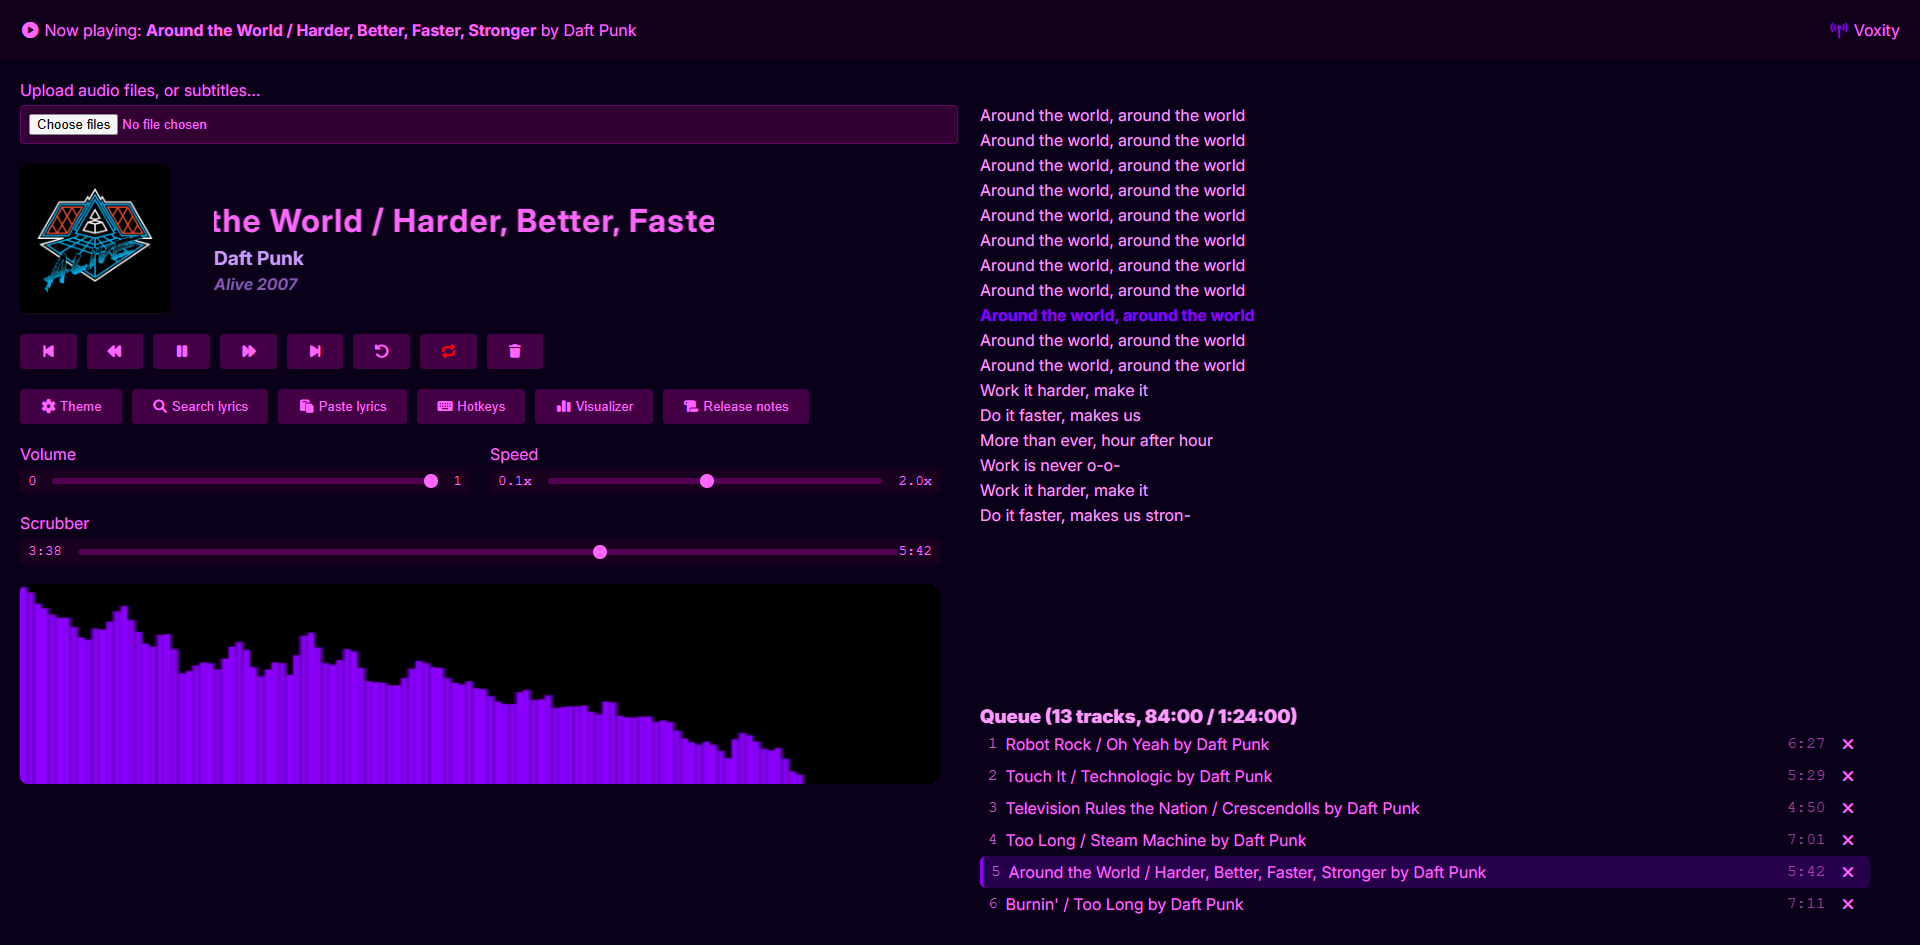1920x945 pixels.
Task: Open the Theme settings
Action: pos(71,406)
